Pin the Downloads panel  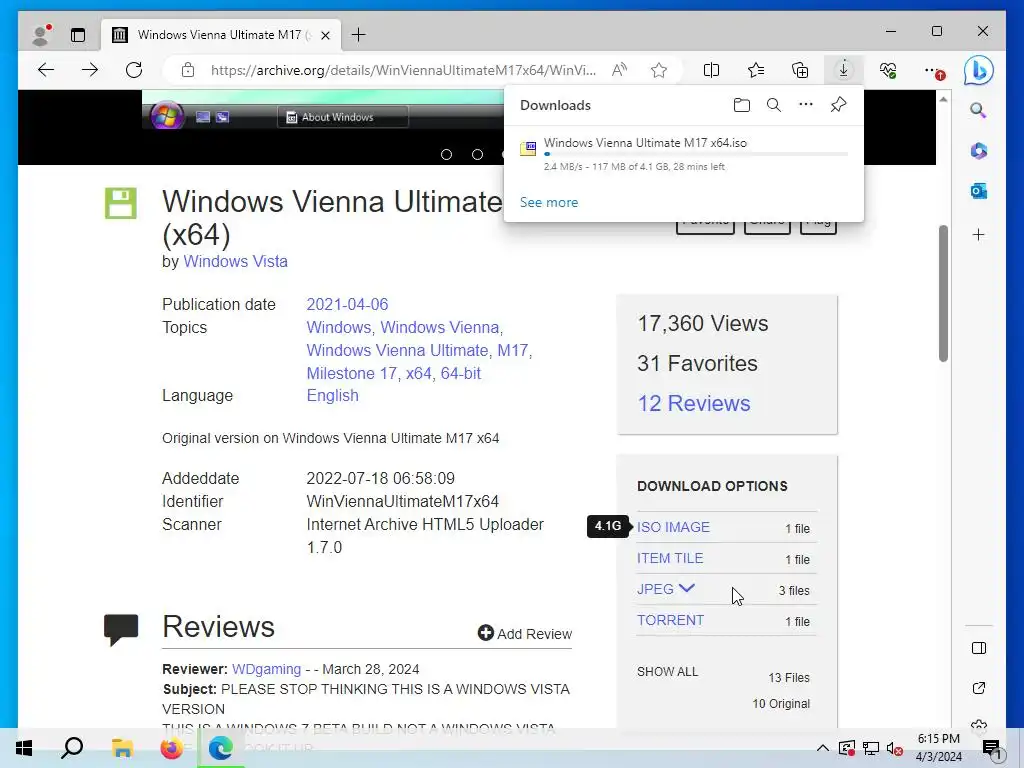(839, 104)
